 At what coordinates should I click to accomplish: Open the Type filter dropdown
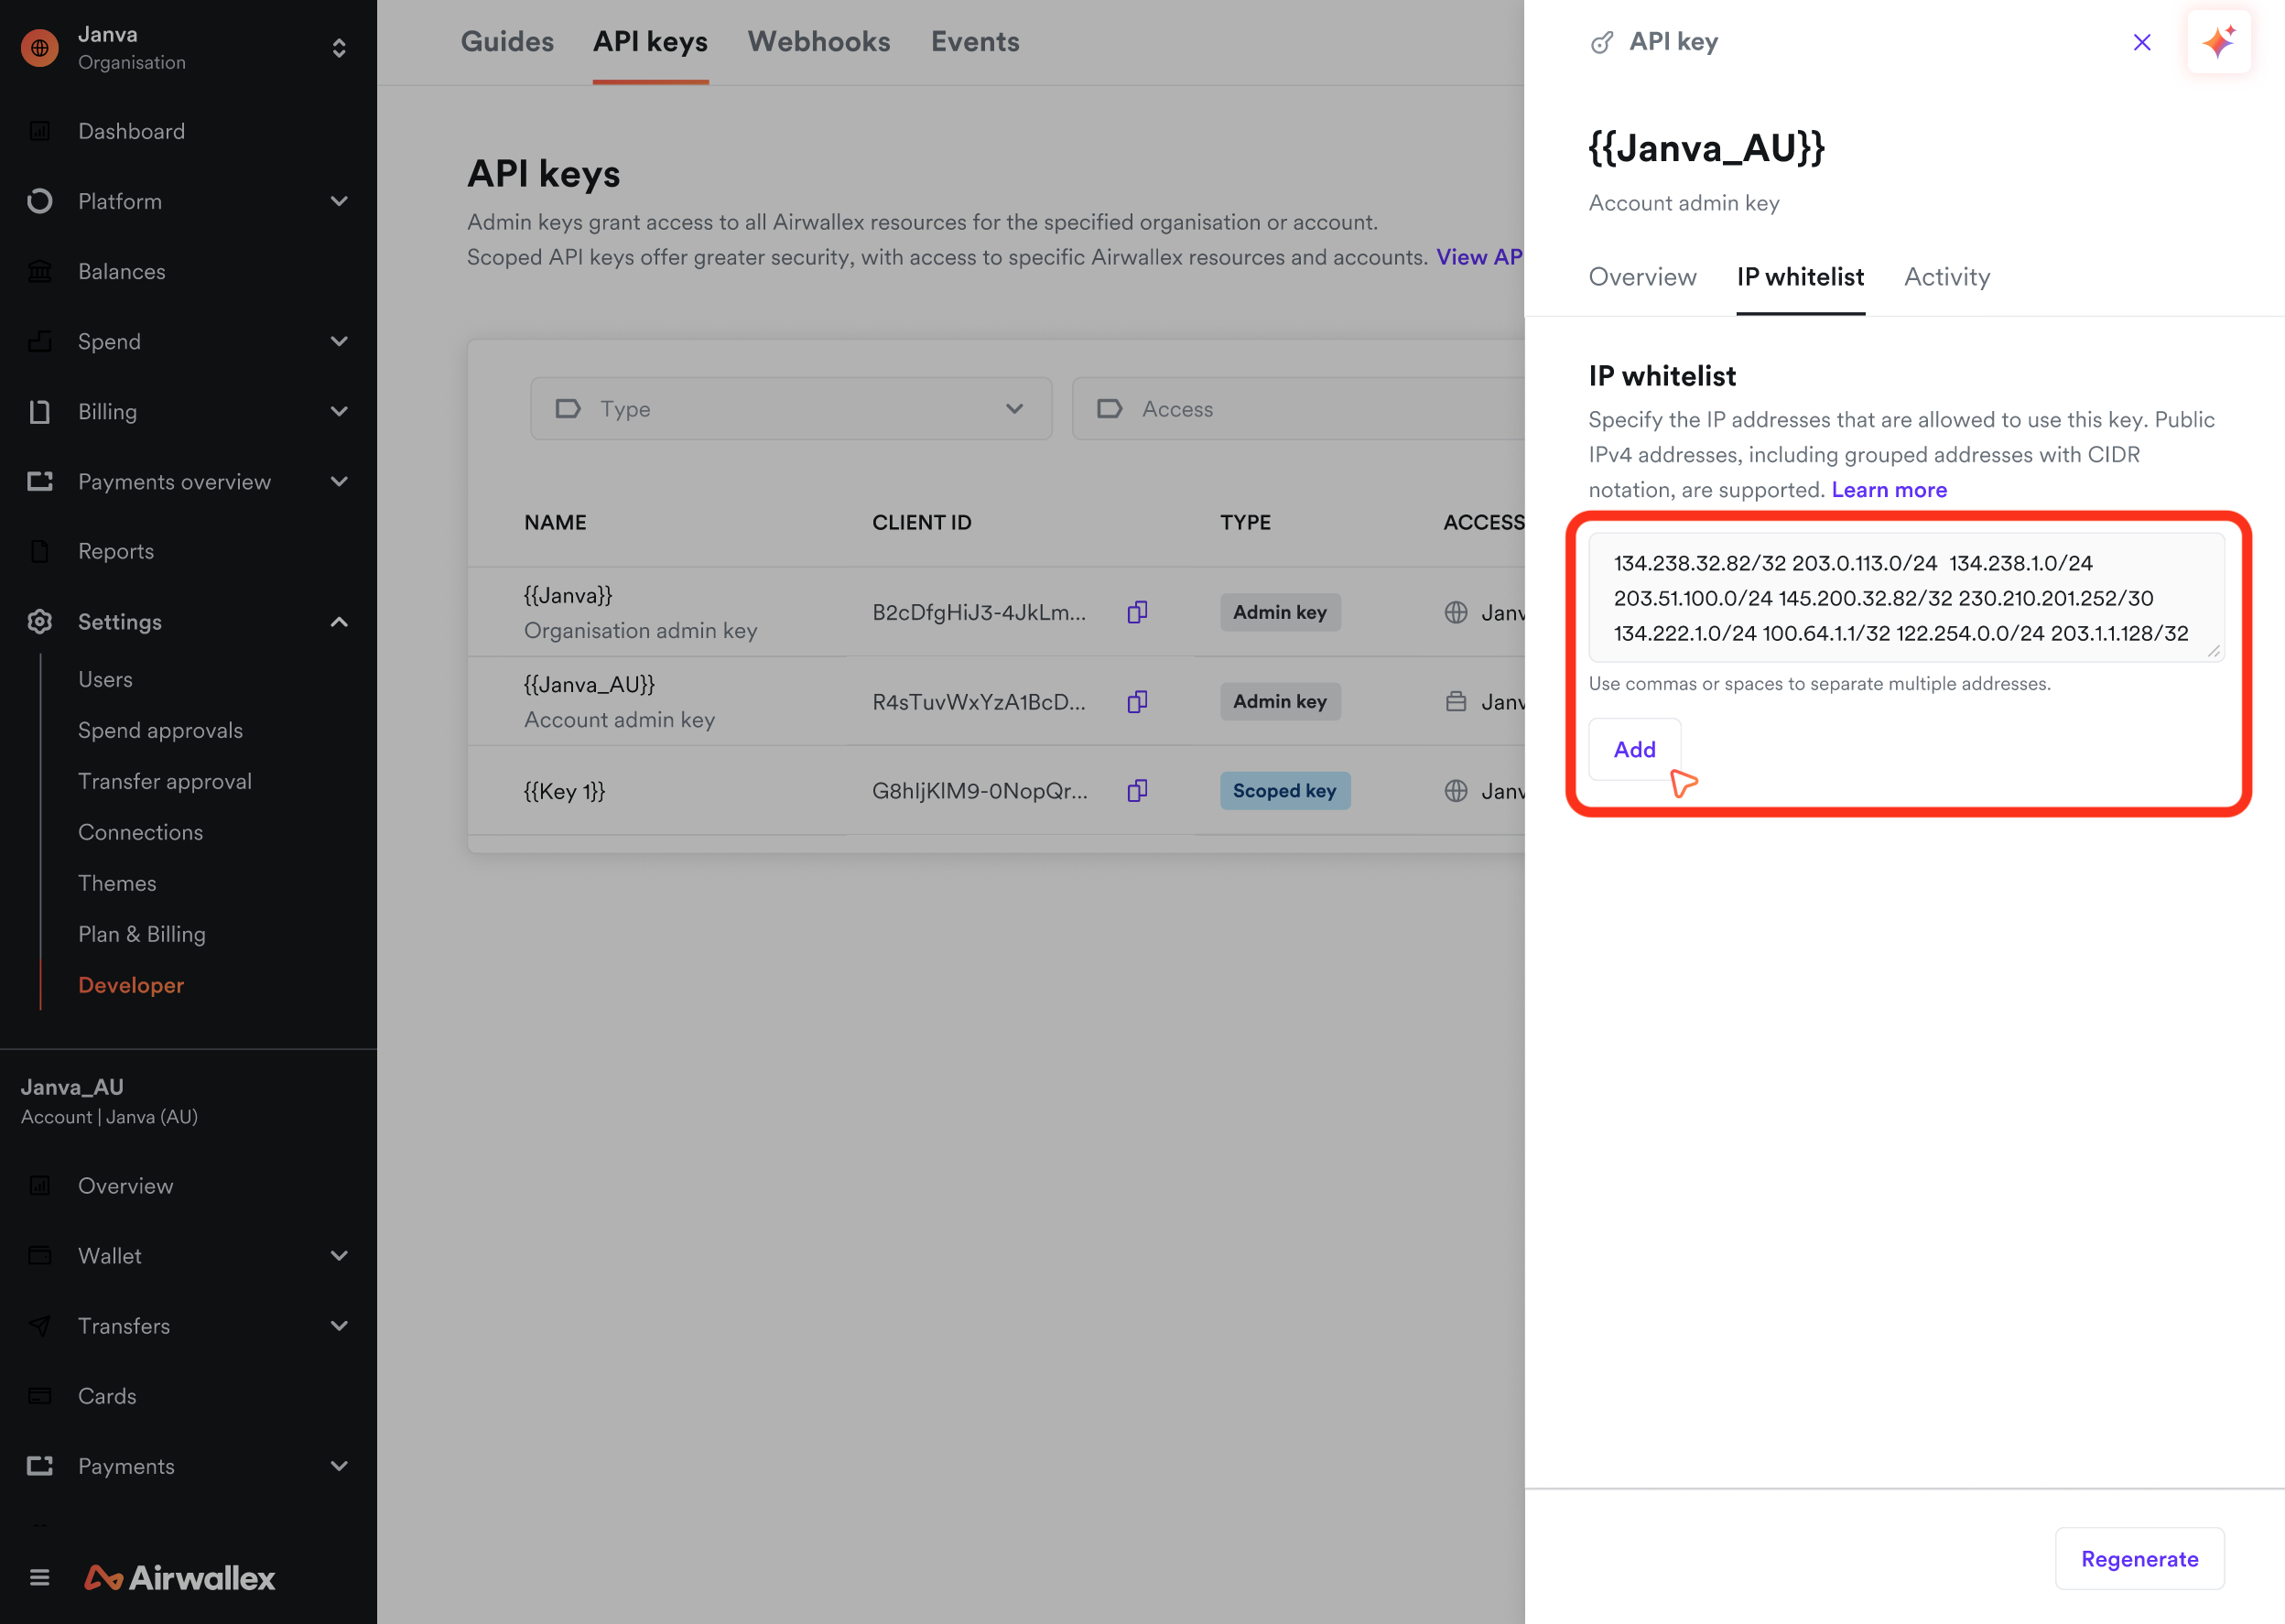pyautogui.click(x=790, y=408)
